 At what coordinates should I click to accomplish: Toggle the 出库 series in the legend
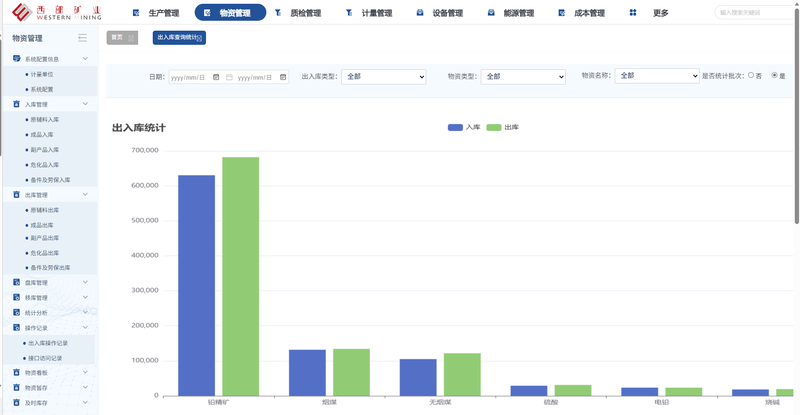pyautogui.click(x=503, y=127)
